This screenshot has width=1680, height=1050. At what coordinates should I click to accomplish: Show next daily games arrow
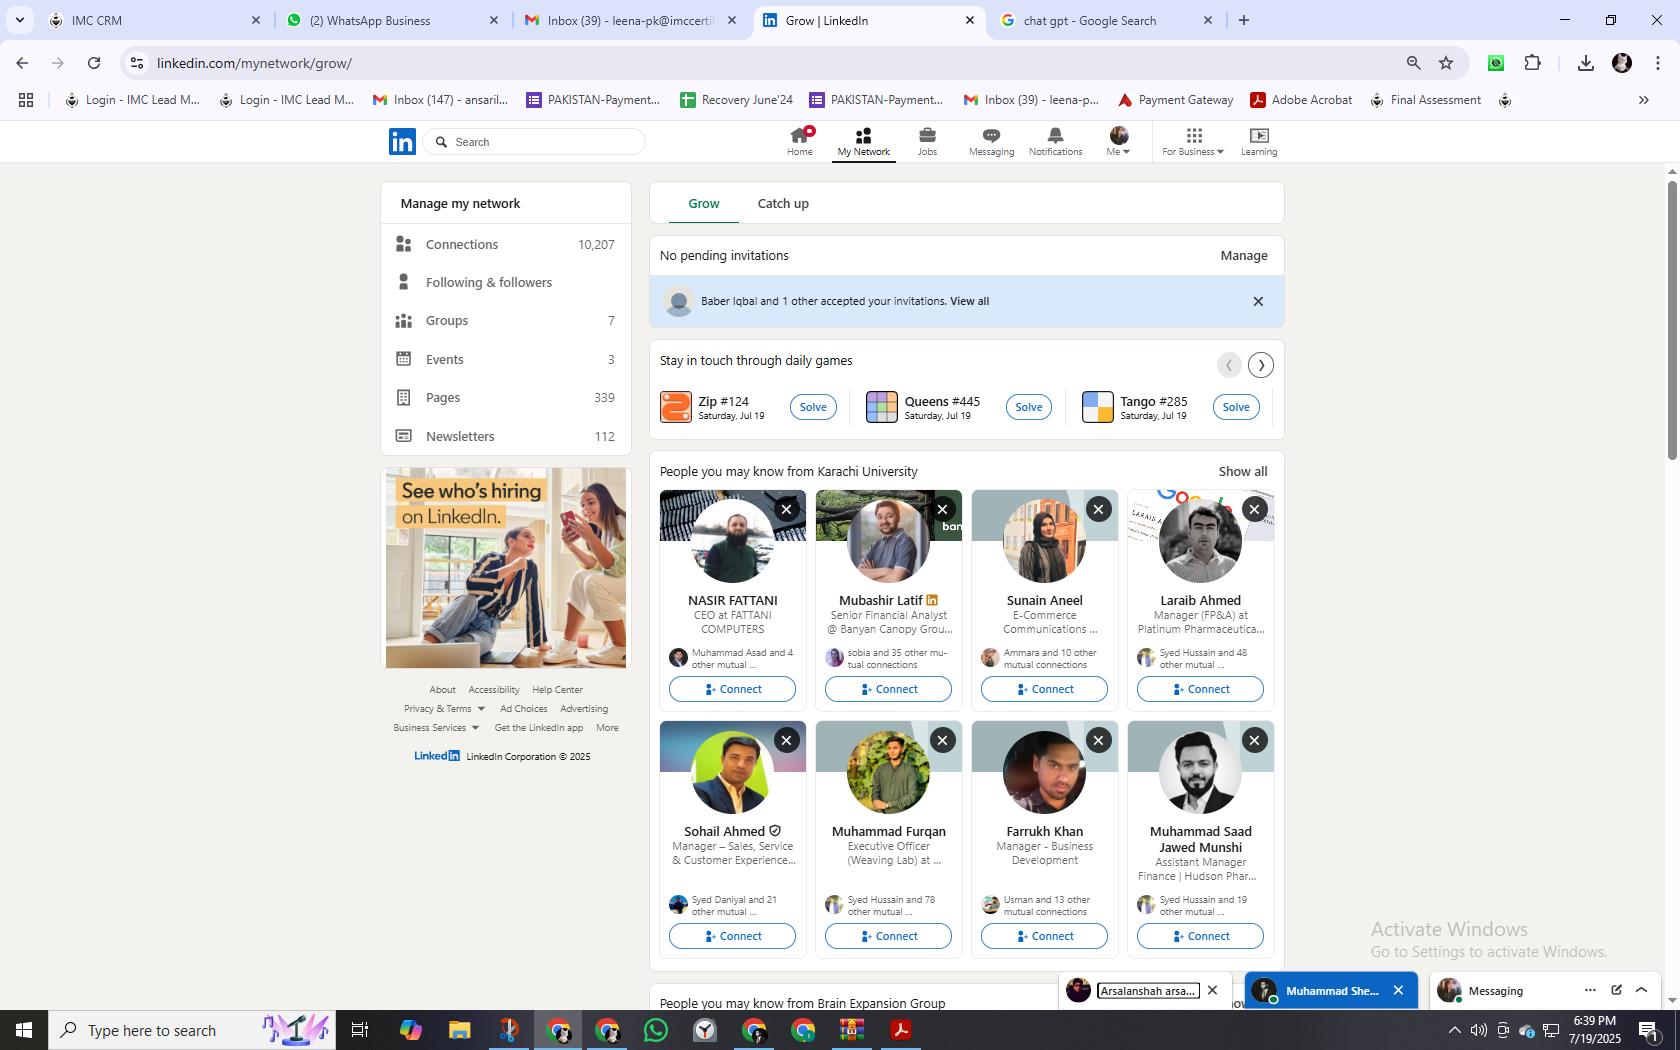point(1261,365)
